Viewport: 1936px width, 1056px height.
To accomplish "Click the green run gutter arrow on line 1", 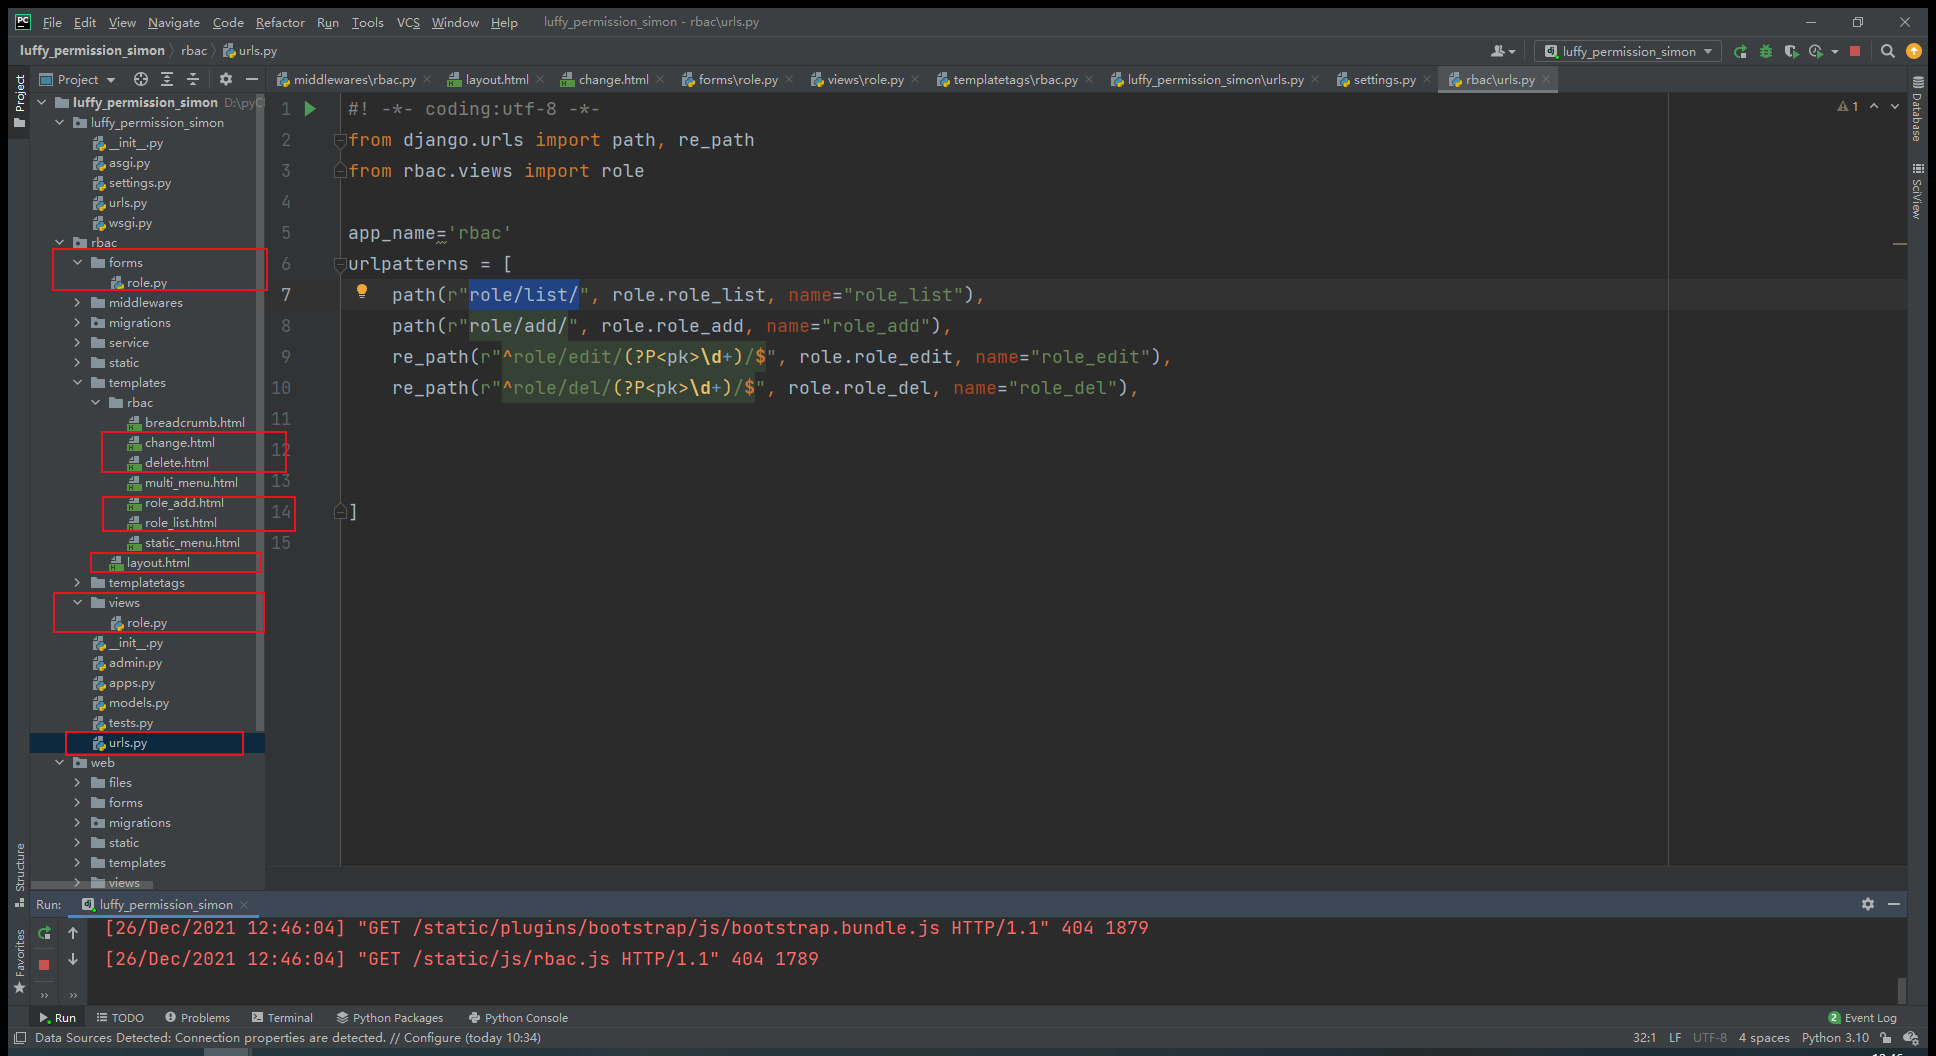I will point(310,109).
